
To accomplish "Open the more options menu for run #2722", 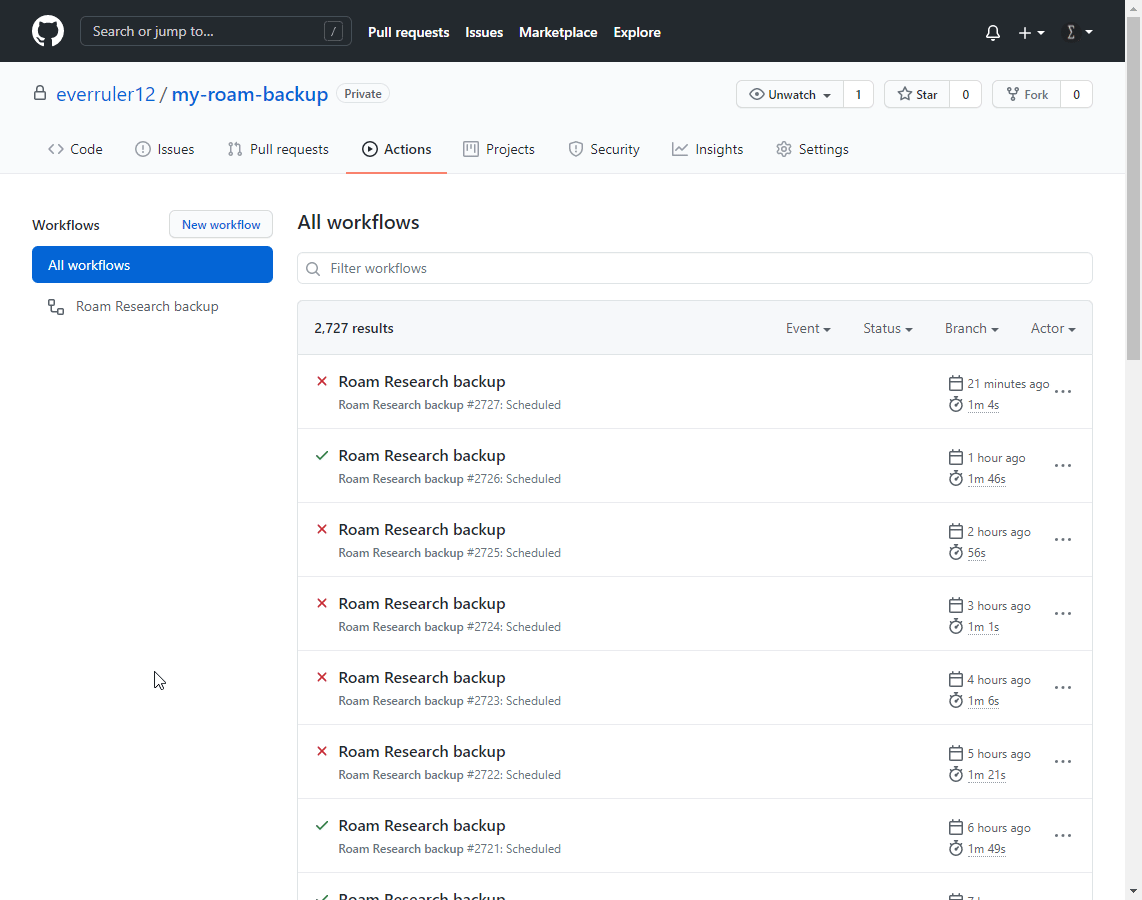I will (1063, 762).
